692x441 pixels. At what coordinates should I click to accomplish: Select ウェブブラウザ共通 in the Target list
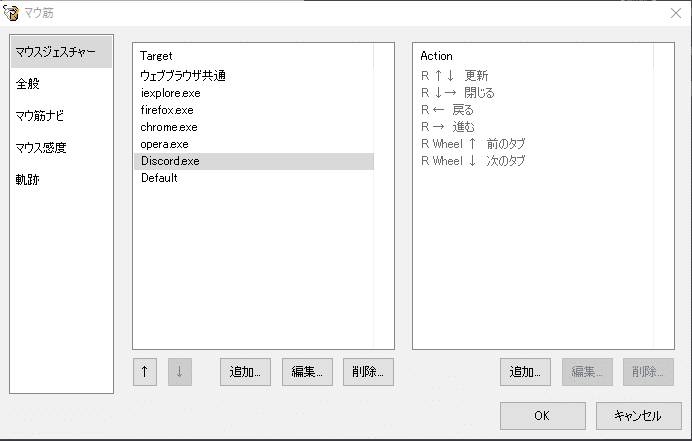point(254,76)
